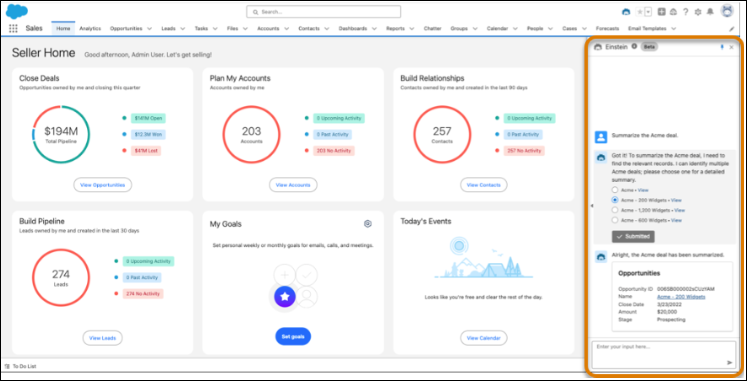Collapse Einstein panel with side arrow
The width and height of the screenshot is (747, 381).
tap(592, 206)
